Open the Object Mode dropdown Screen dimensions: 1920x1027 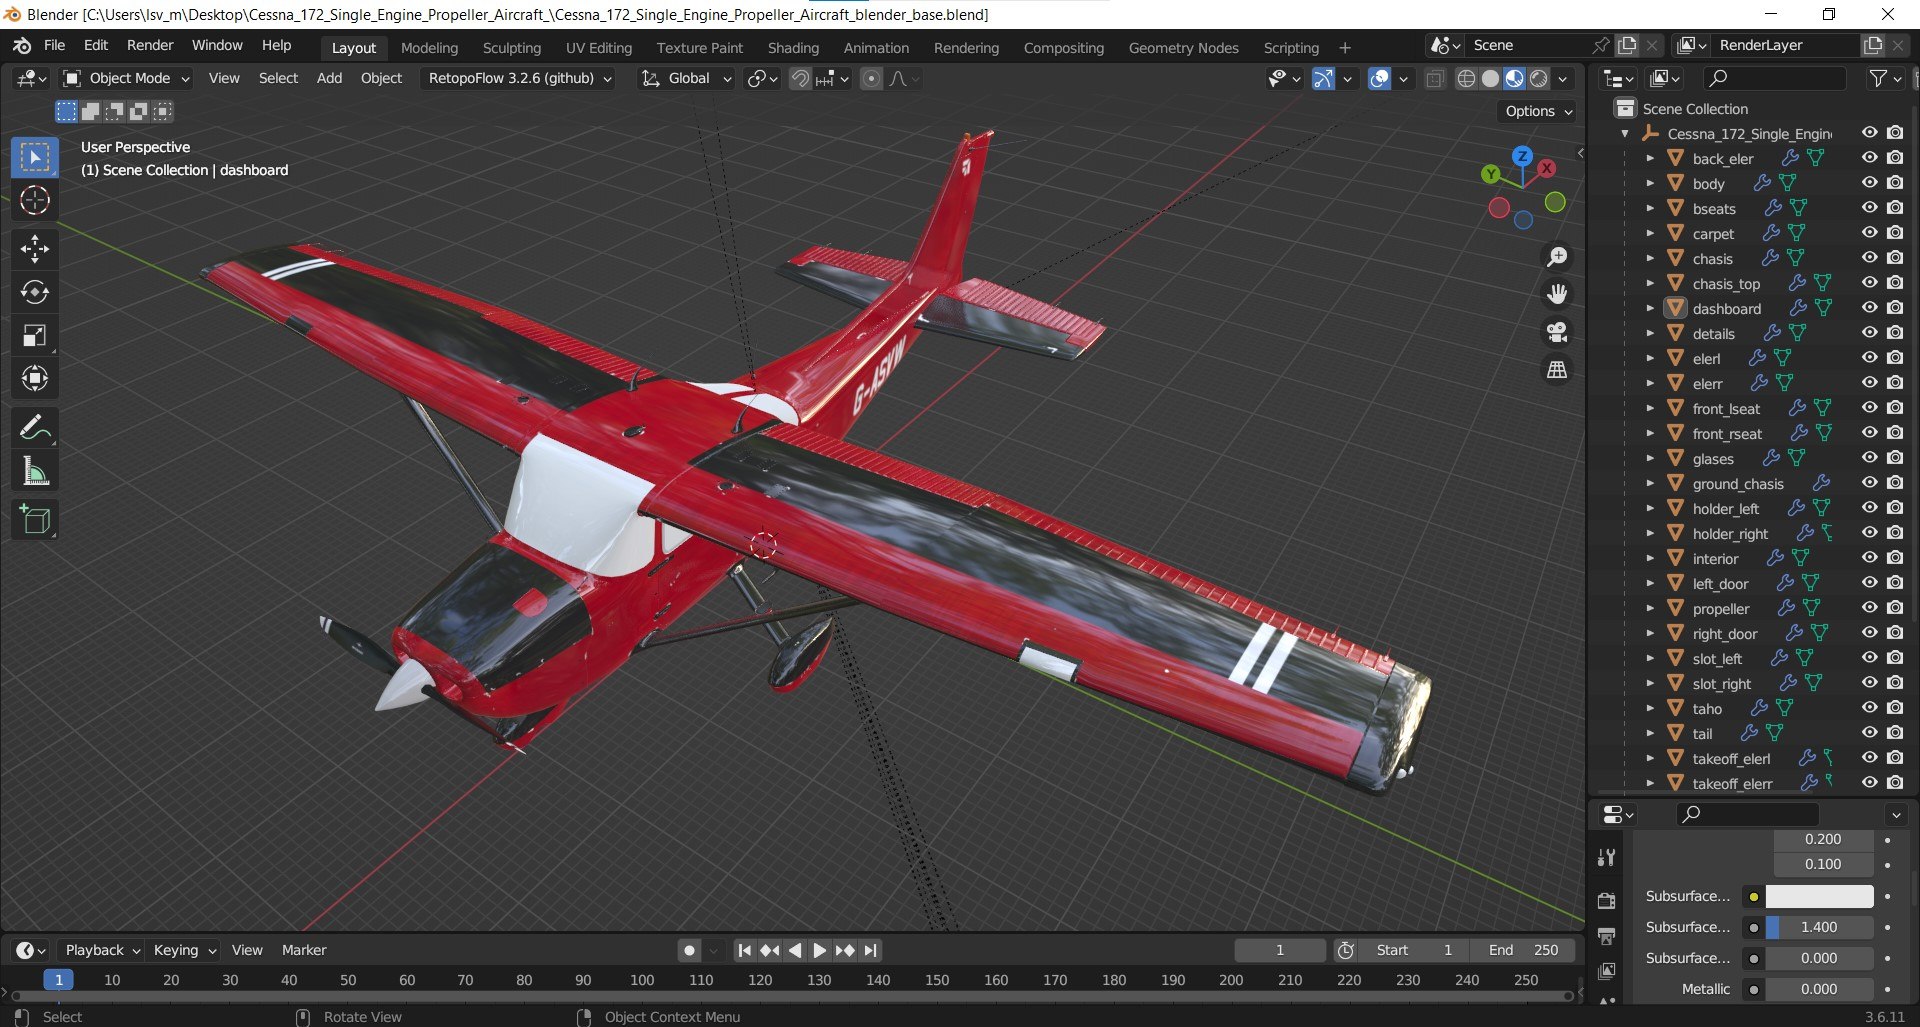(x=126, y=79)
